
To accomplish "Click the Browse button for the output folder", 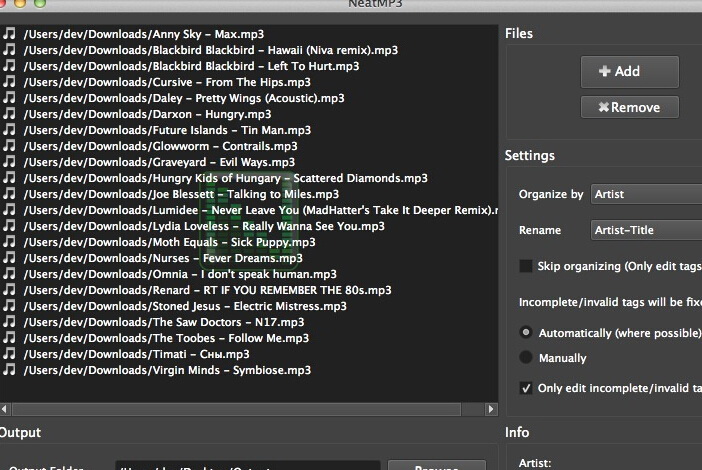I will 437,466.
